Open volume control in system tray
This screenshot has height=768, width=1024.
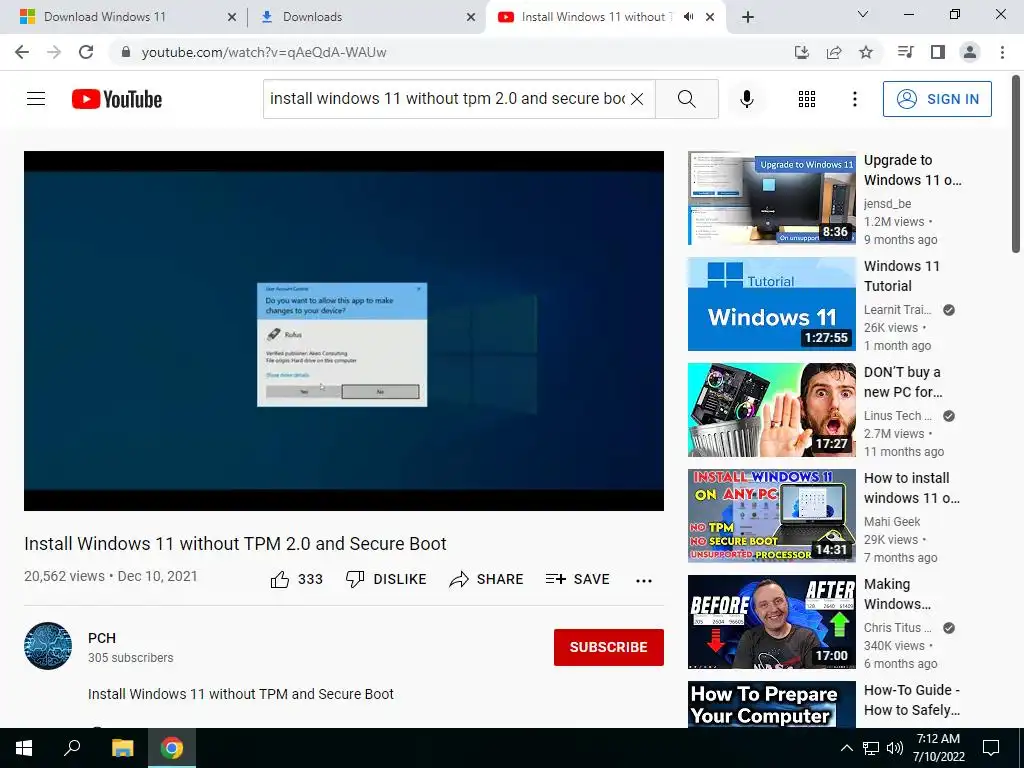[895, 748]
